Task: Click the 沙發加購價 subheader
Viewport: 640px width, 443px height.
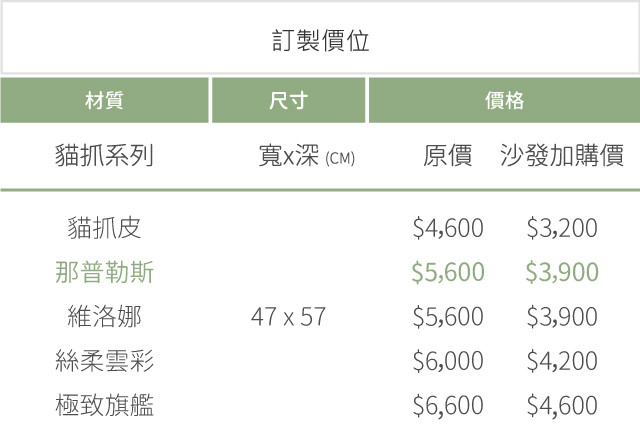Action: [562, 156]
